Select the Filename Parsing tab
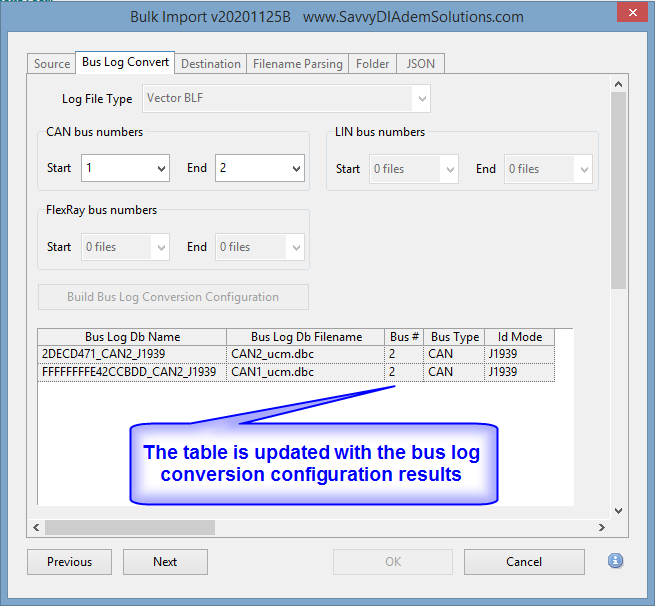This screenshot has width=655, height=606. (297, 63)
